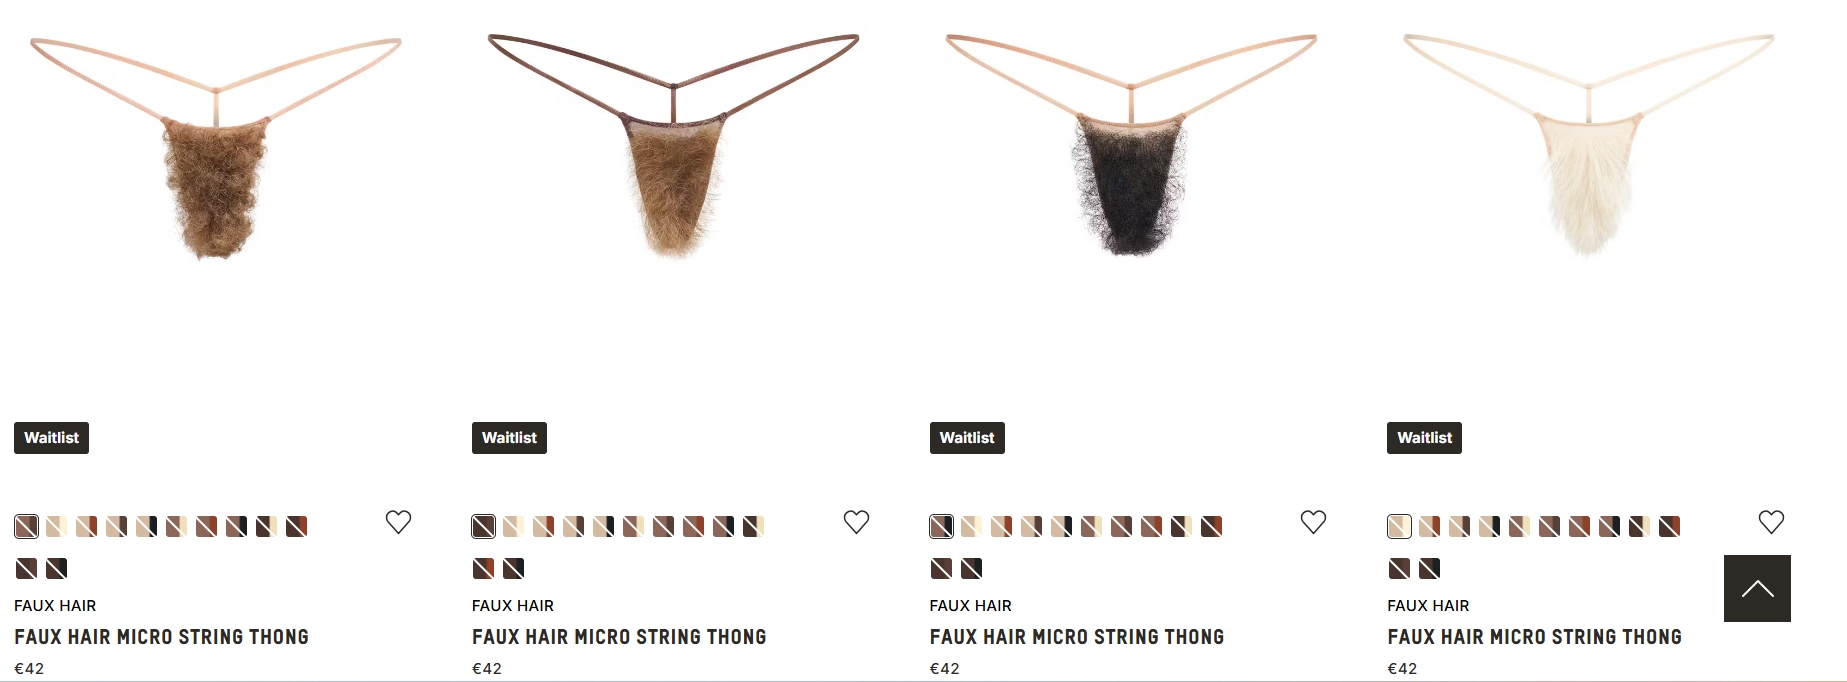The height and width of the screenshot is (682, 1847).
Task: Click Waitlist badge on third product
Action: coord(967,438)
